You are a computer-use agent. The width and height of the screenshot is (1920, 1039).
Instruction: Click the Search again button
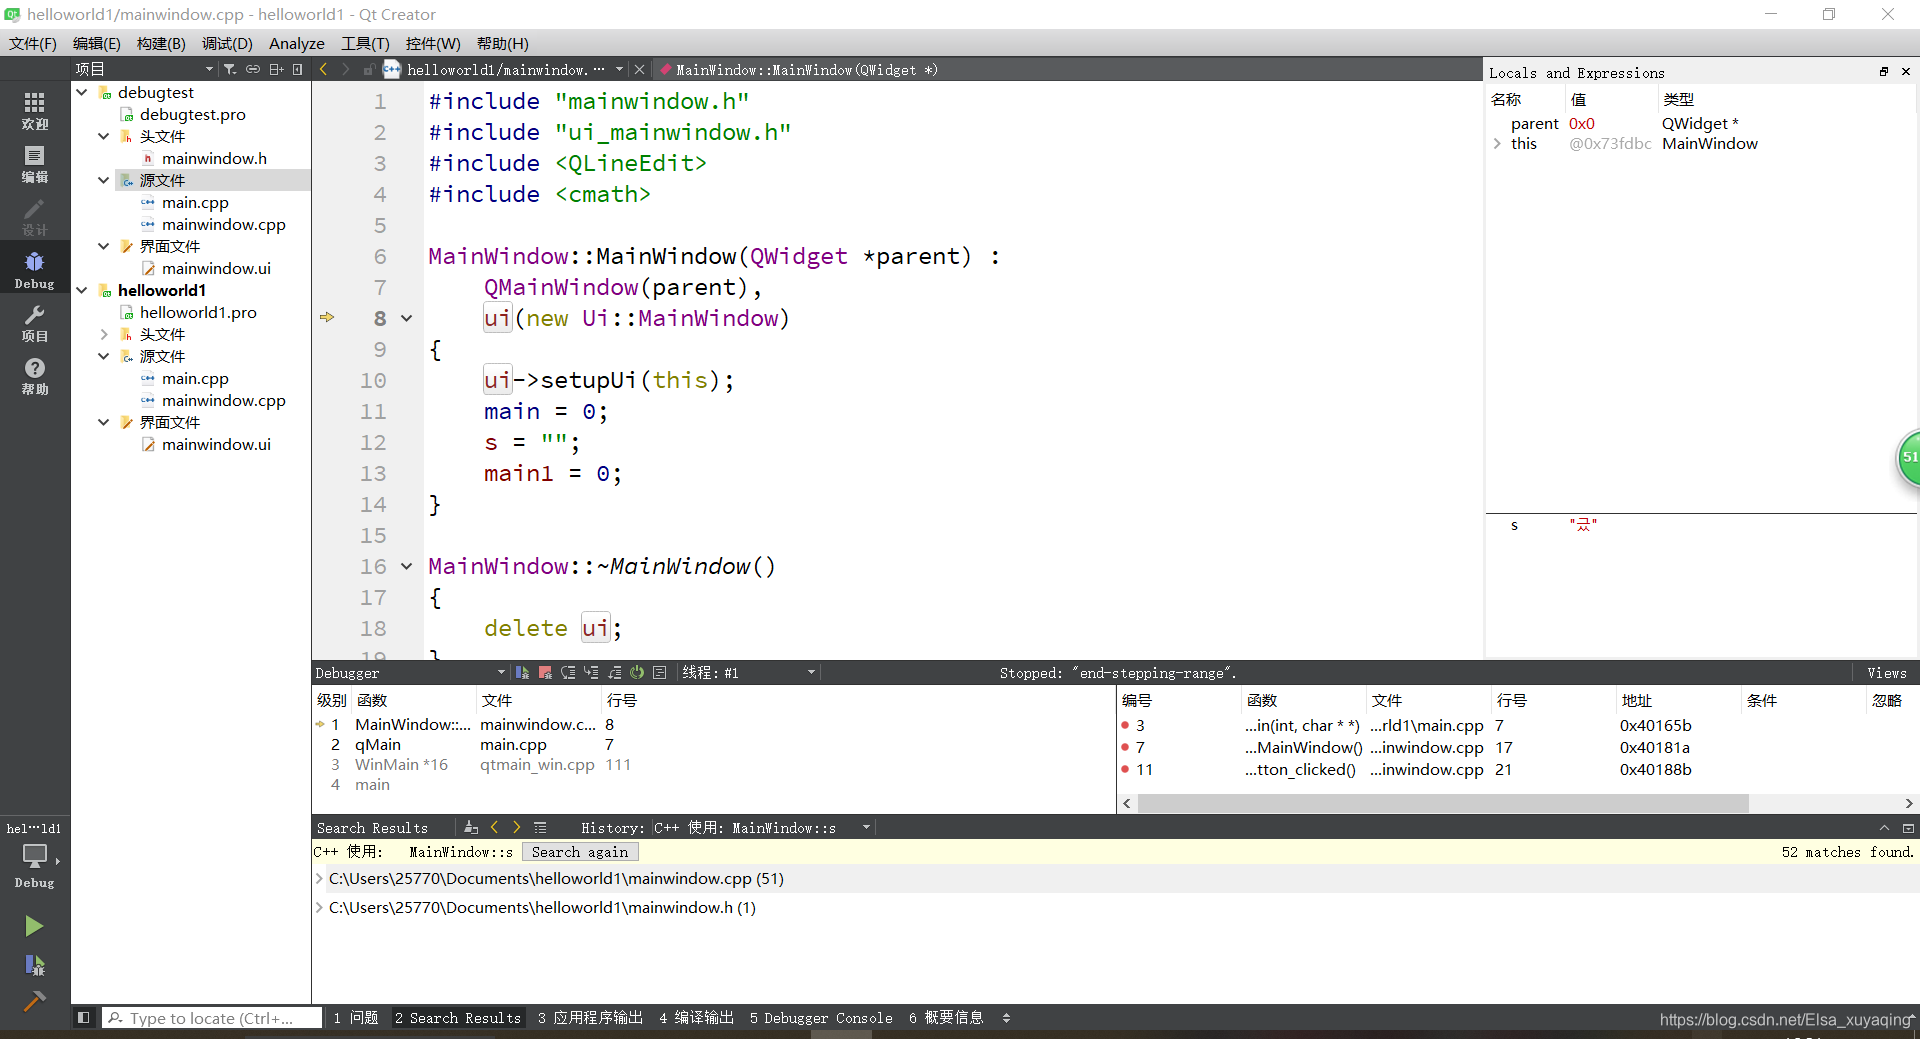[580, 852]
